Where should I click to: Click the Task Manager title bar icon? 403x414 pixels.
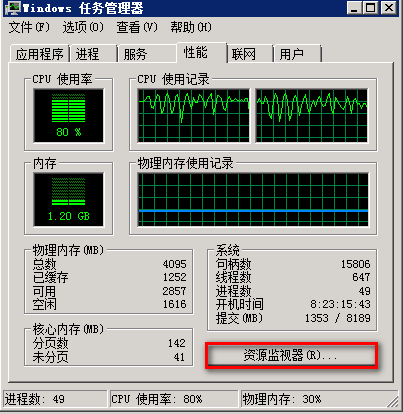click(x=12, y=8)
